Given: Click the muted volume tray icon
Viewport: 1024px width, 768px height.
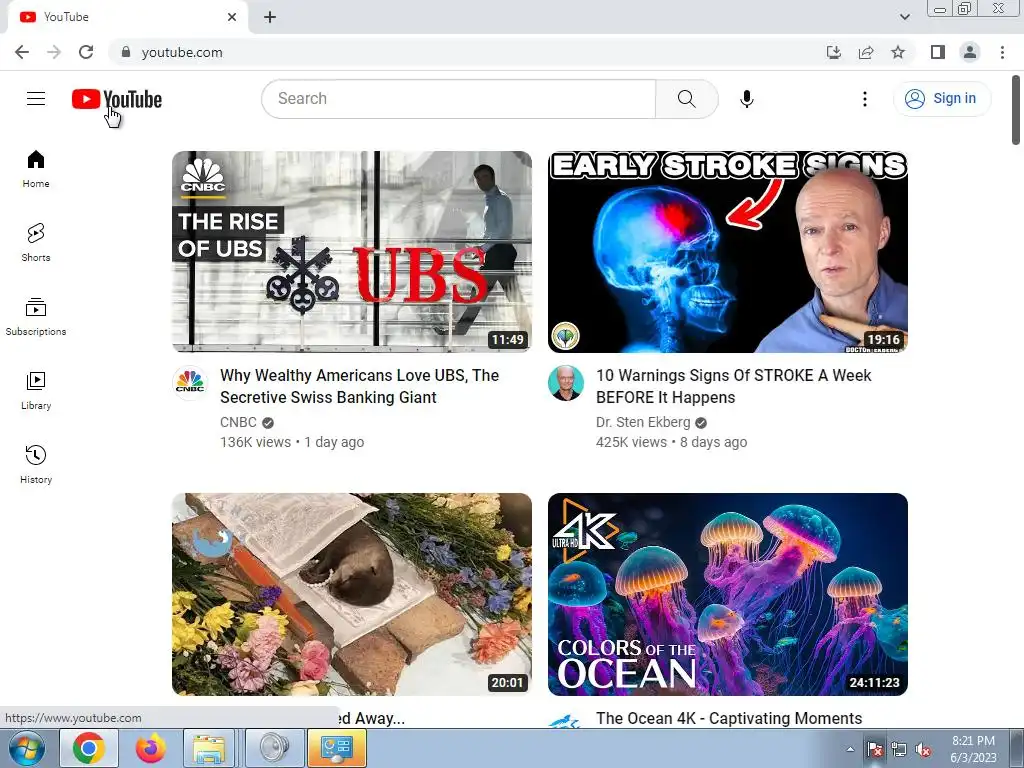Looking at the screenshot, I should [923, 750].
